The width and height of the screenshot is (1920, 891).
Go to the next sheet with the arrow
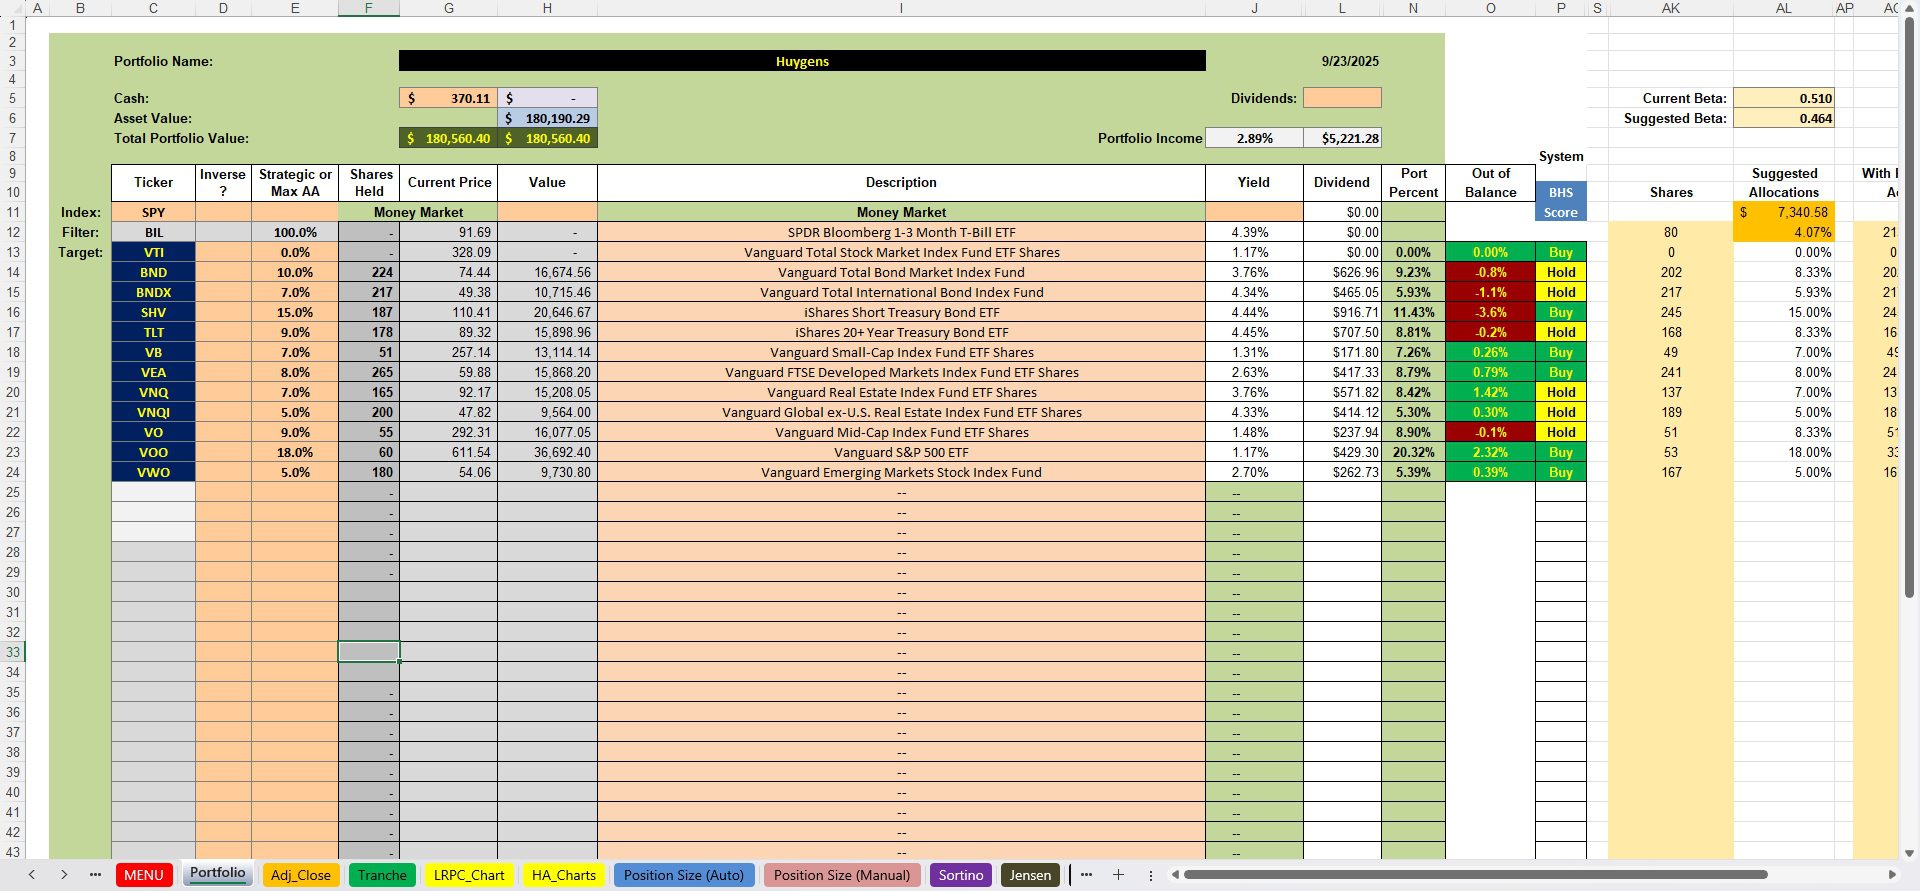tap(64, 875)
